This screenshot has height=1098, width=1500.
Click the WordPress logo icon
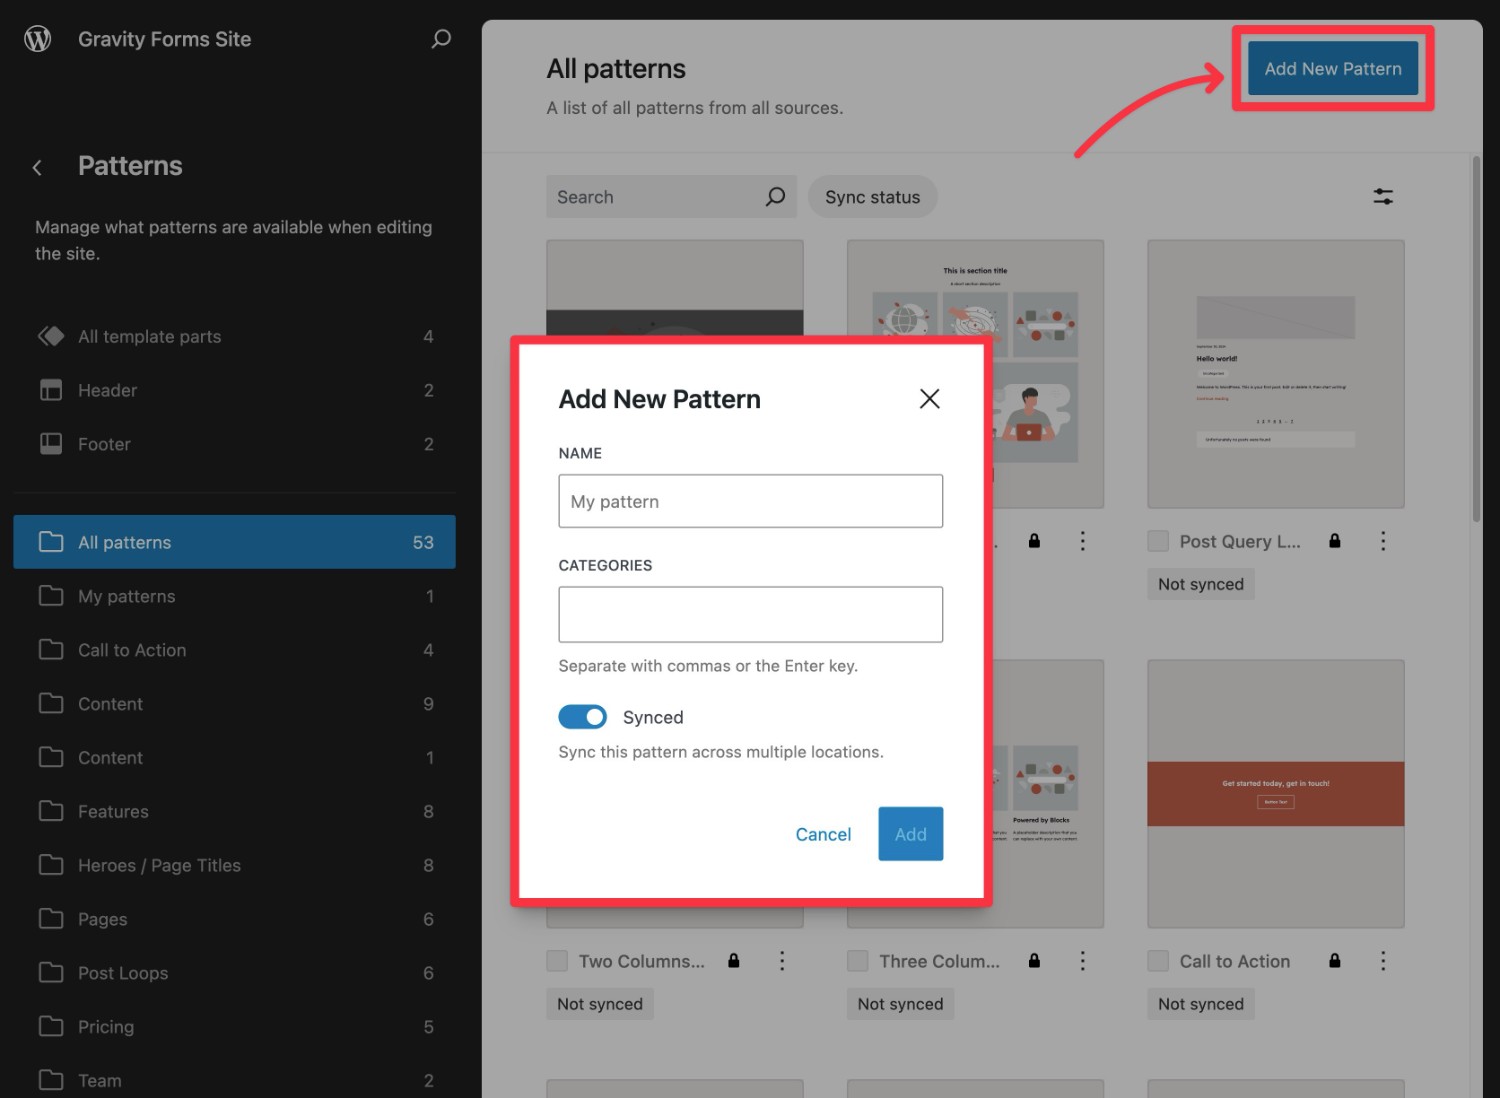coord(38,39)
